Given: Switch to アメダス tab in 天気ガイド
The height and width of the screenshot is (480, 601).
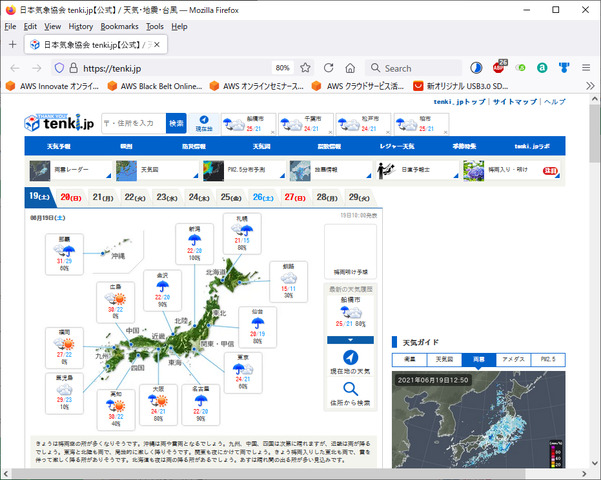Looking at the screenshot, I should 512,359.
